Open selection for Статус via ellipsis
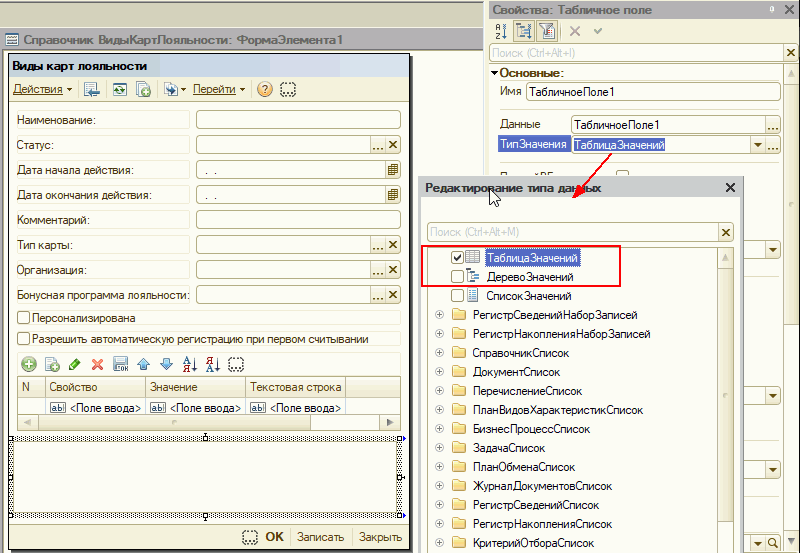Screen dimensions: 800x553 (x=378, y=144)
